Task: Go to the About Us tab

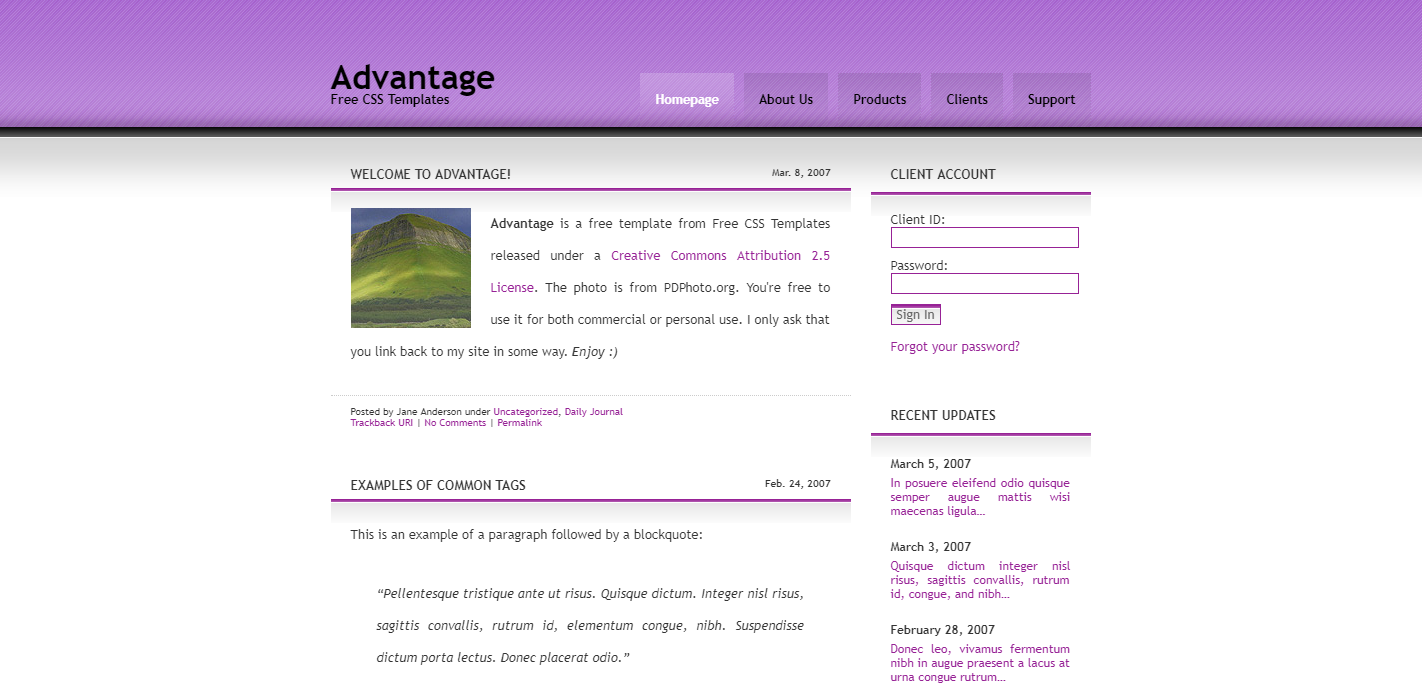Action: 785,99
